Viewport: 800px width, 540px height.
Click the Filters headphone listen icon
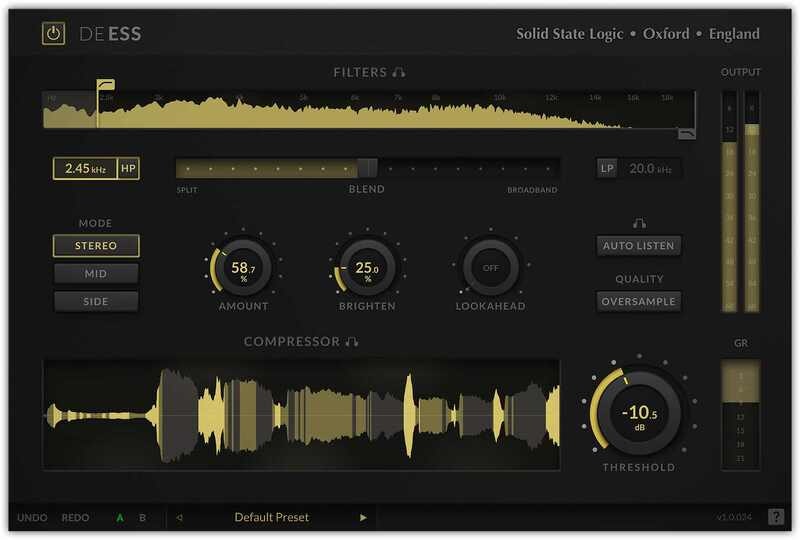399,72
